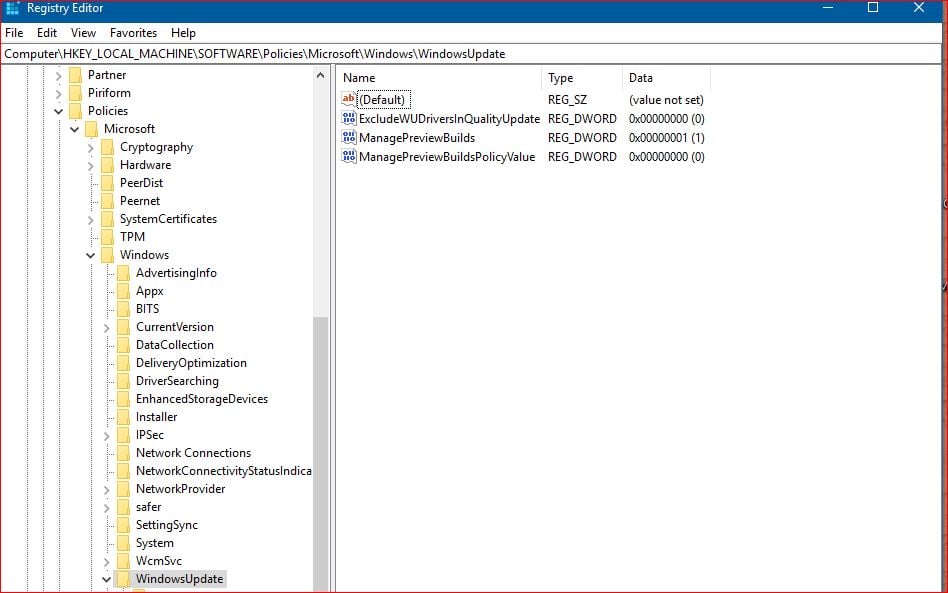Expand the WcmSvc key
This screenshot has width=948, height=593.
106,562
